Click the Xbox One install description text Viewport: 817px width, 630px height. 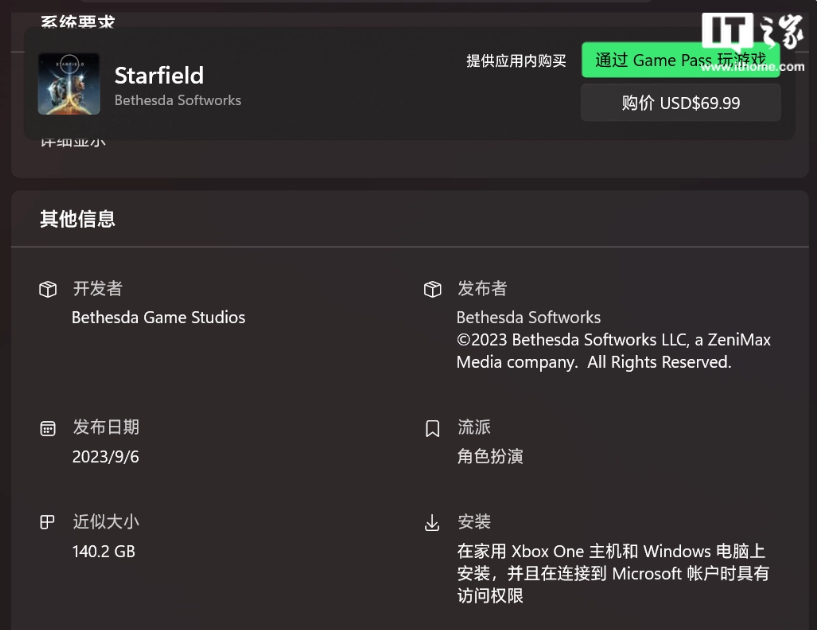pos(613,573)
